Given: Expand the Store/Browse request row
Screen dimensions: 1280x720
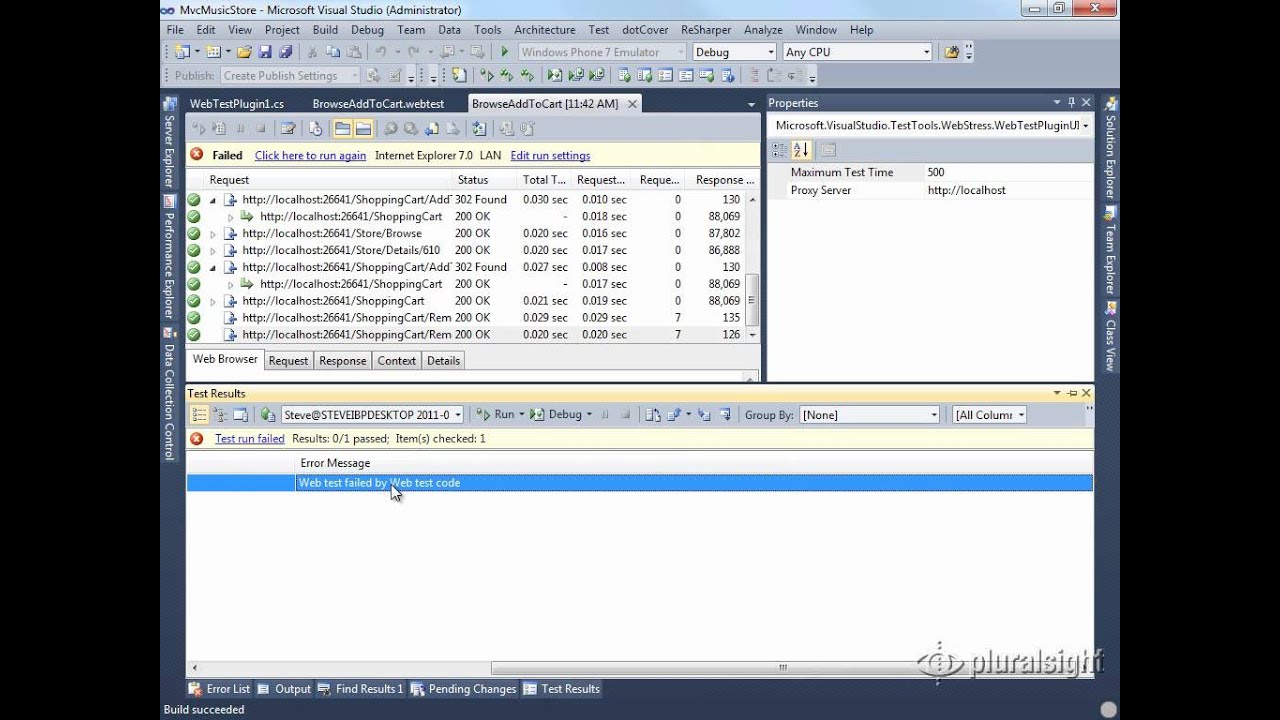Looking at the screenshot, I should point(212,233).
